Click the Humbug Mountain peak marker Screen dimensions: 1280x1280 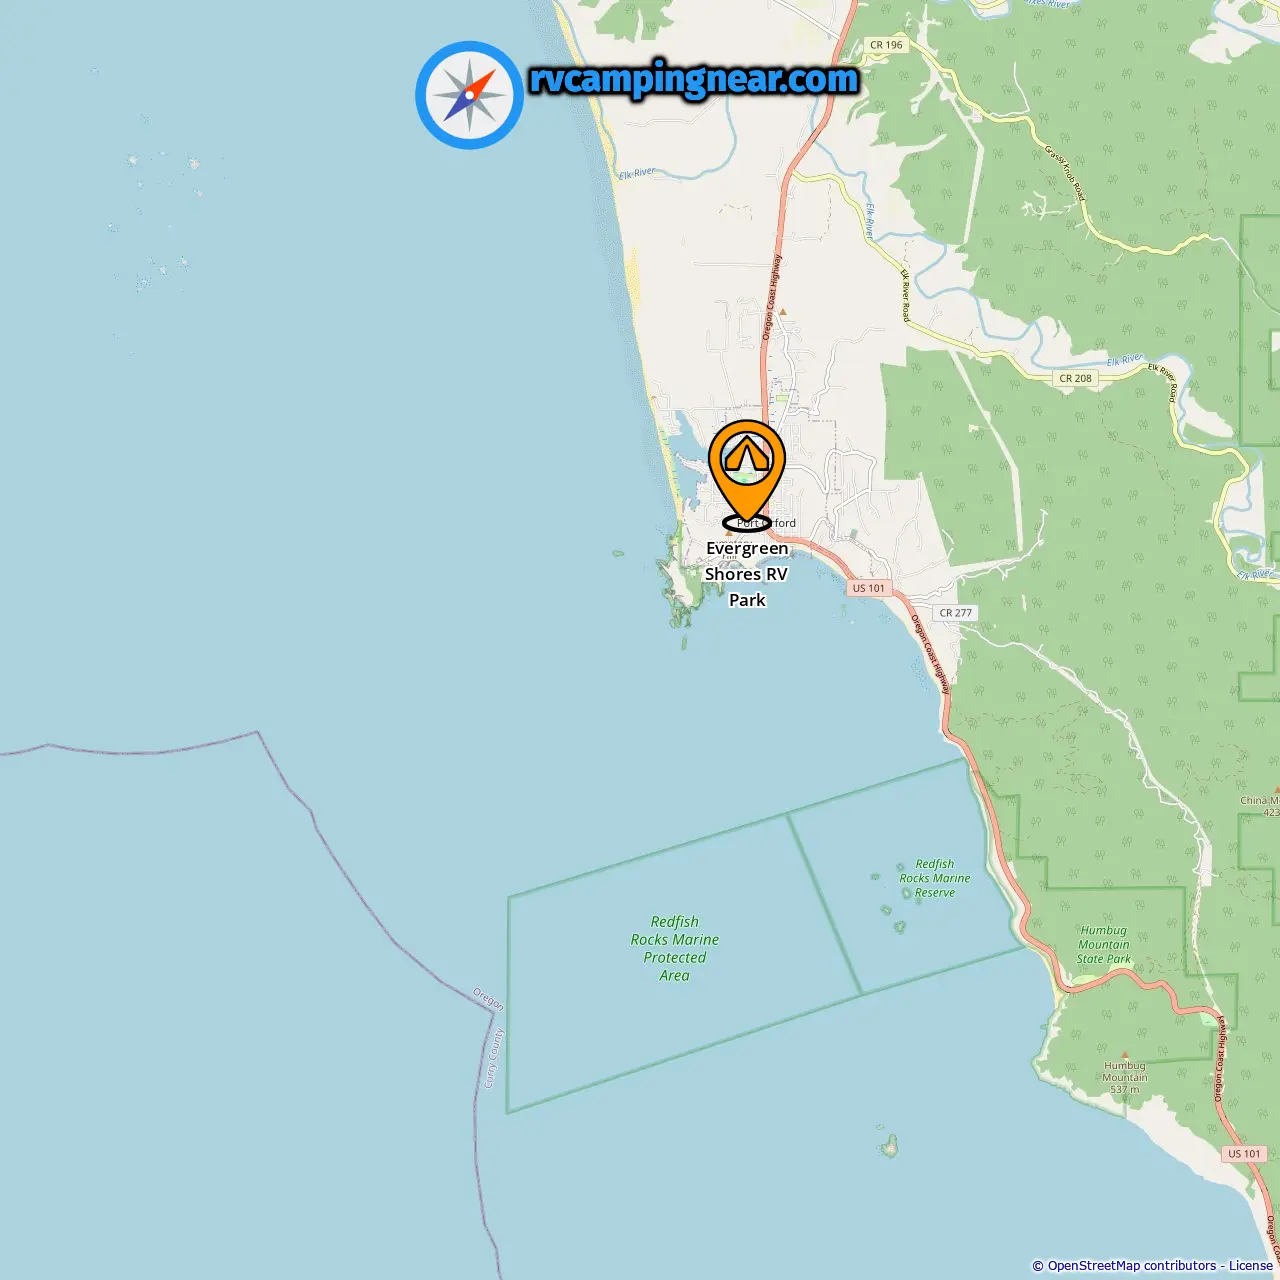1125,1055
